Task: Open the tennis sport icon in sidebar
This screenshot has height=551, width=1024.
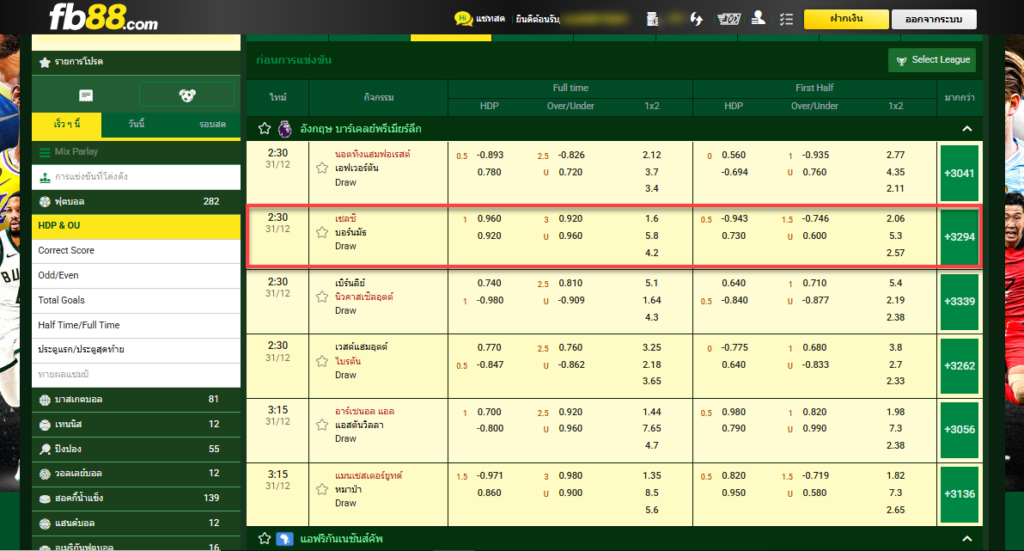Action: tap(44, 424)
